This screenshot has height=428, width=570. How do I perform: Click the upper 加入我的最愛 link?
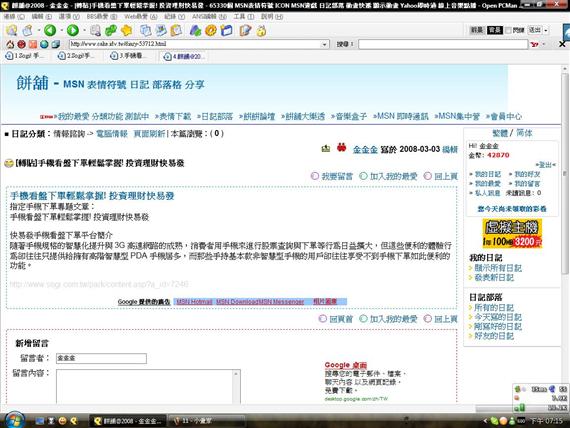point(393,176)
